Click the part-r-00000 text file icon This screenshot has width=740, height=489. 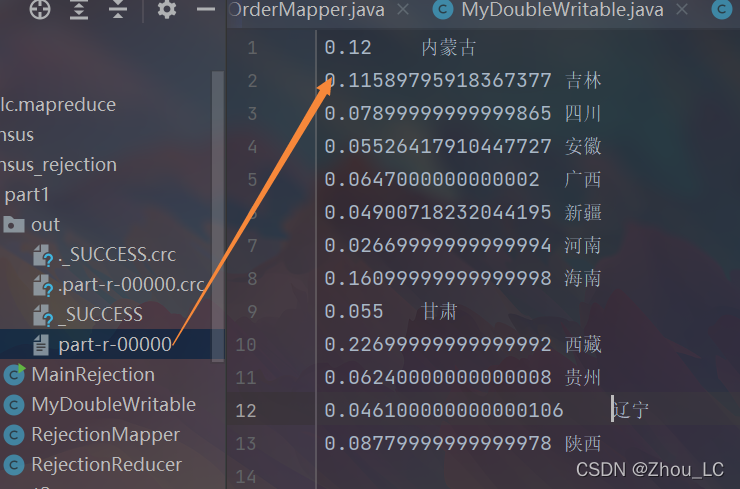(x=41, y=345)
